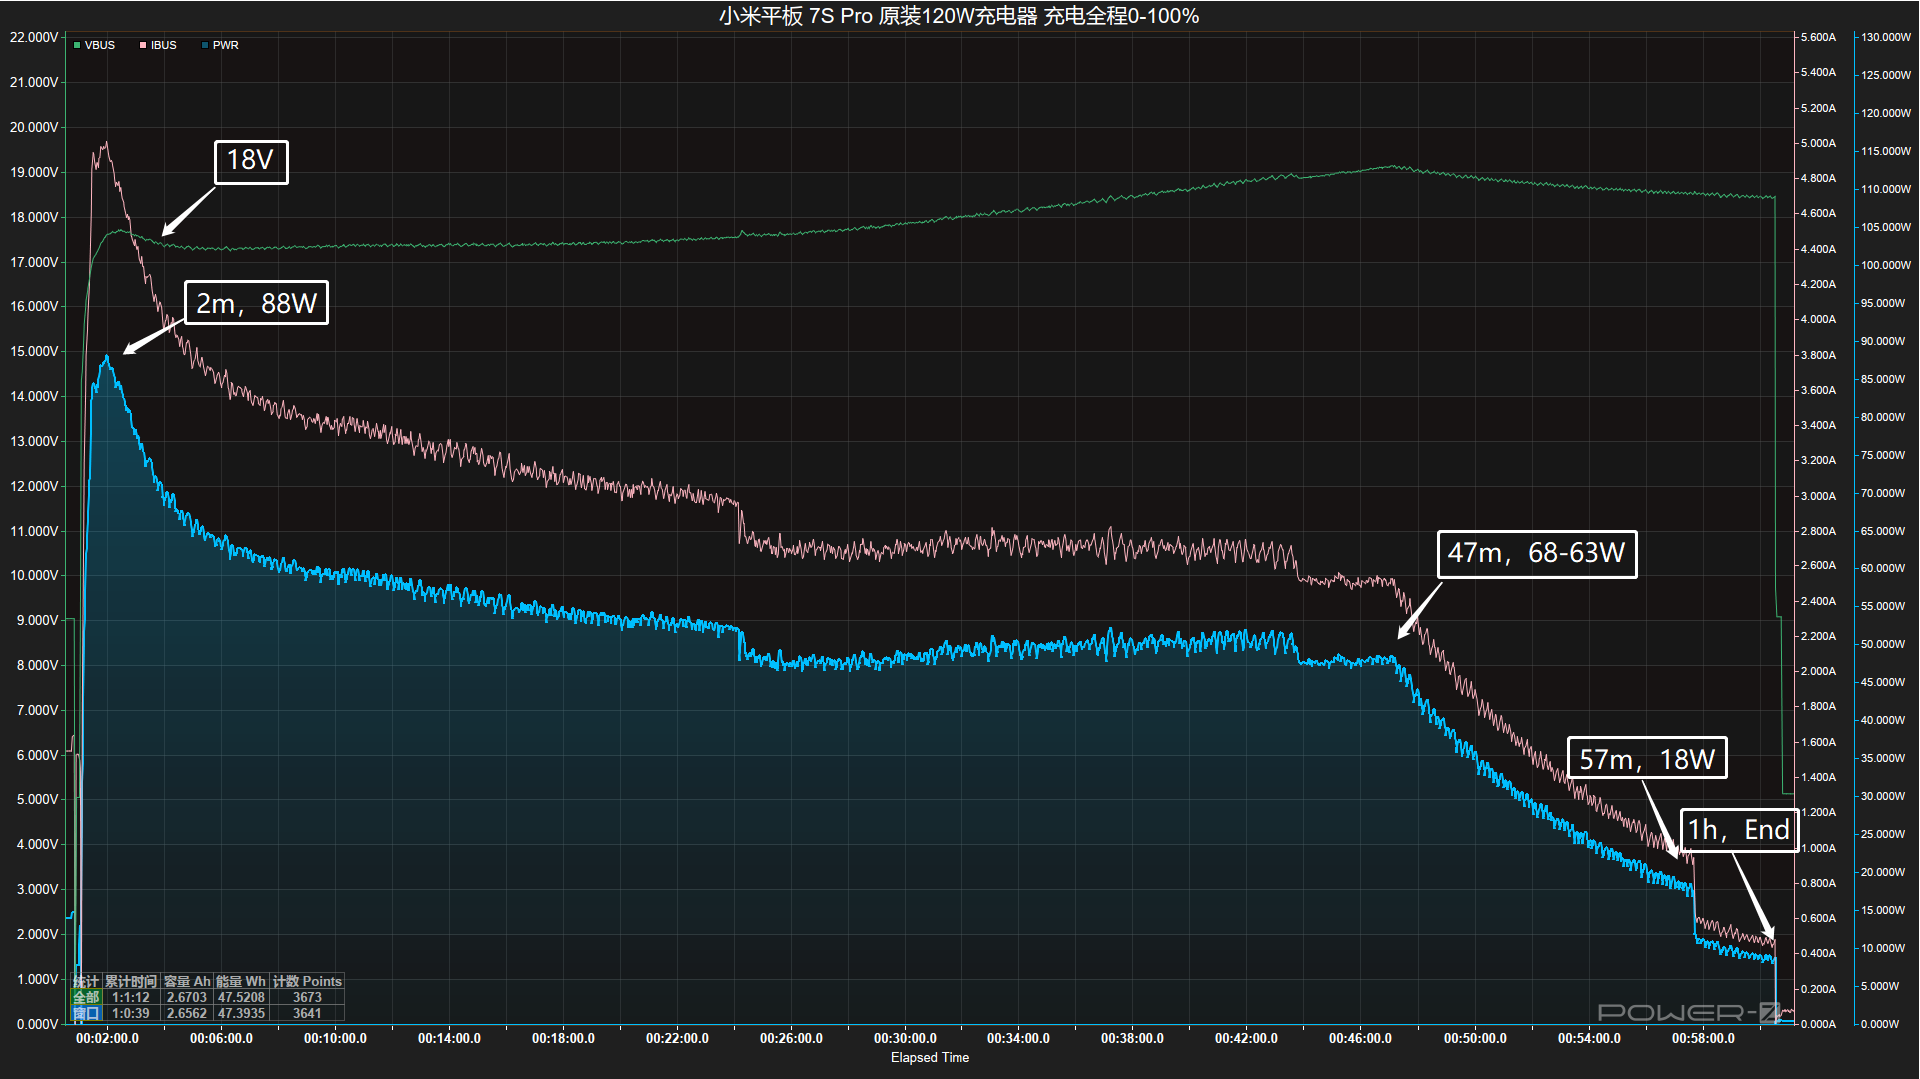Screen dimensions: 1920x1079
Task: Click the 130.000W power axis label
Action: pos(1885,37)
